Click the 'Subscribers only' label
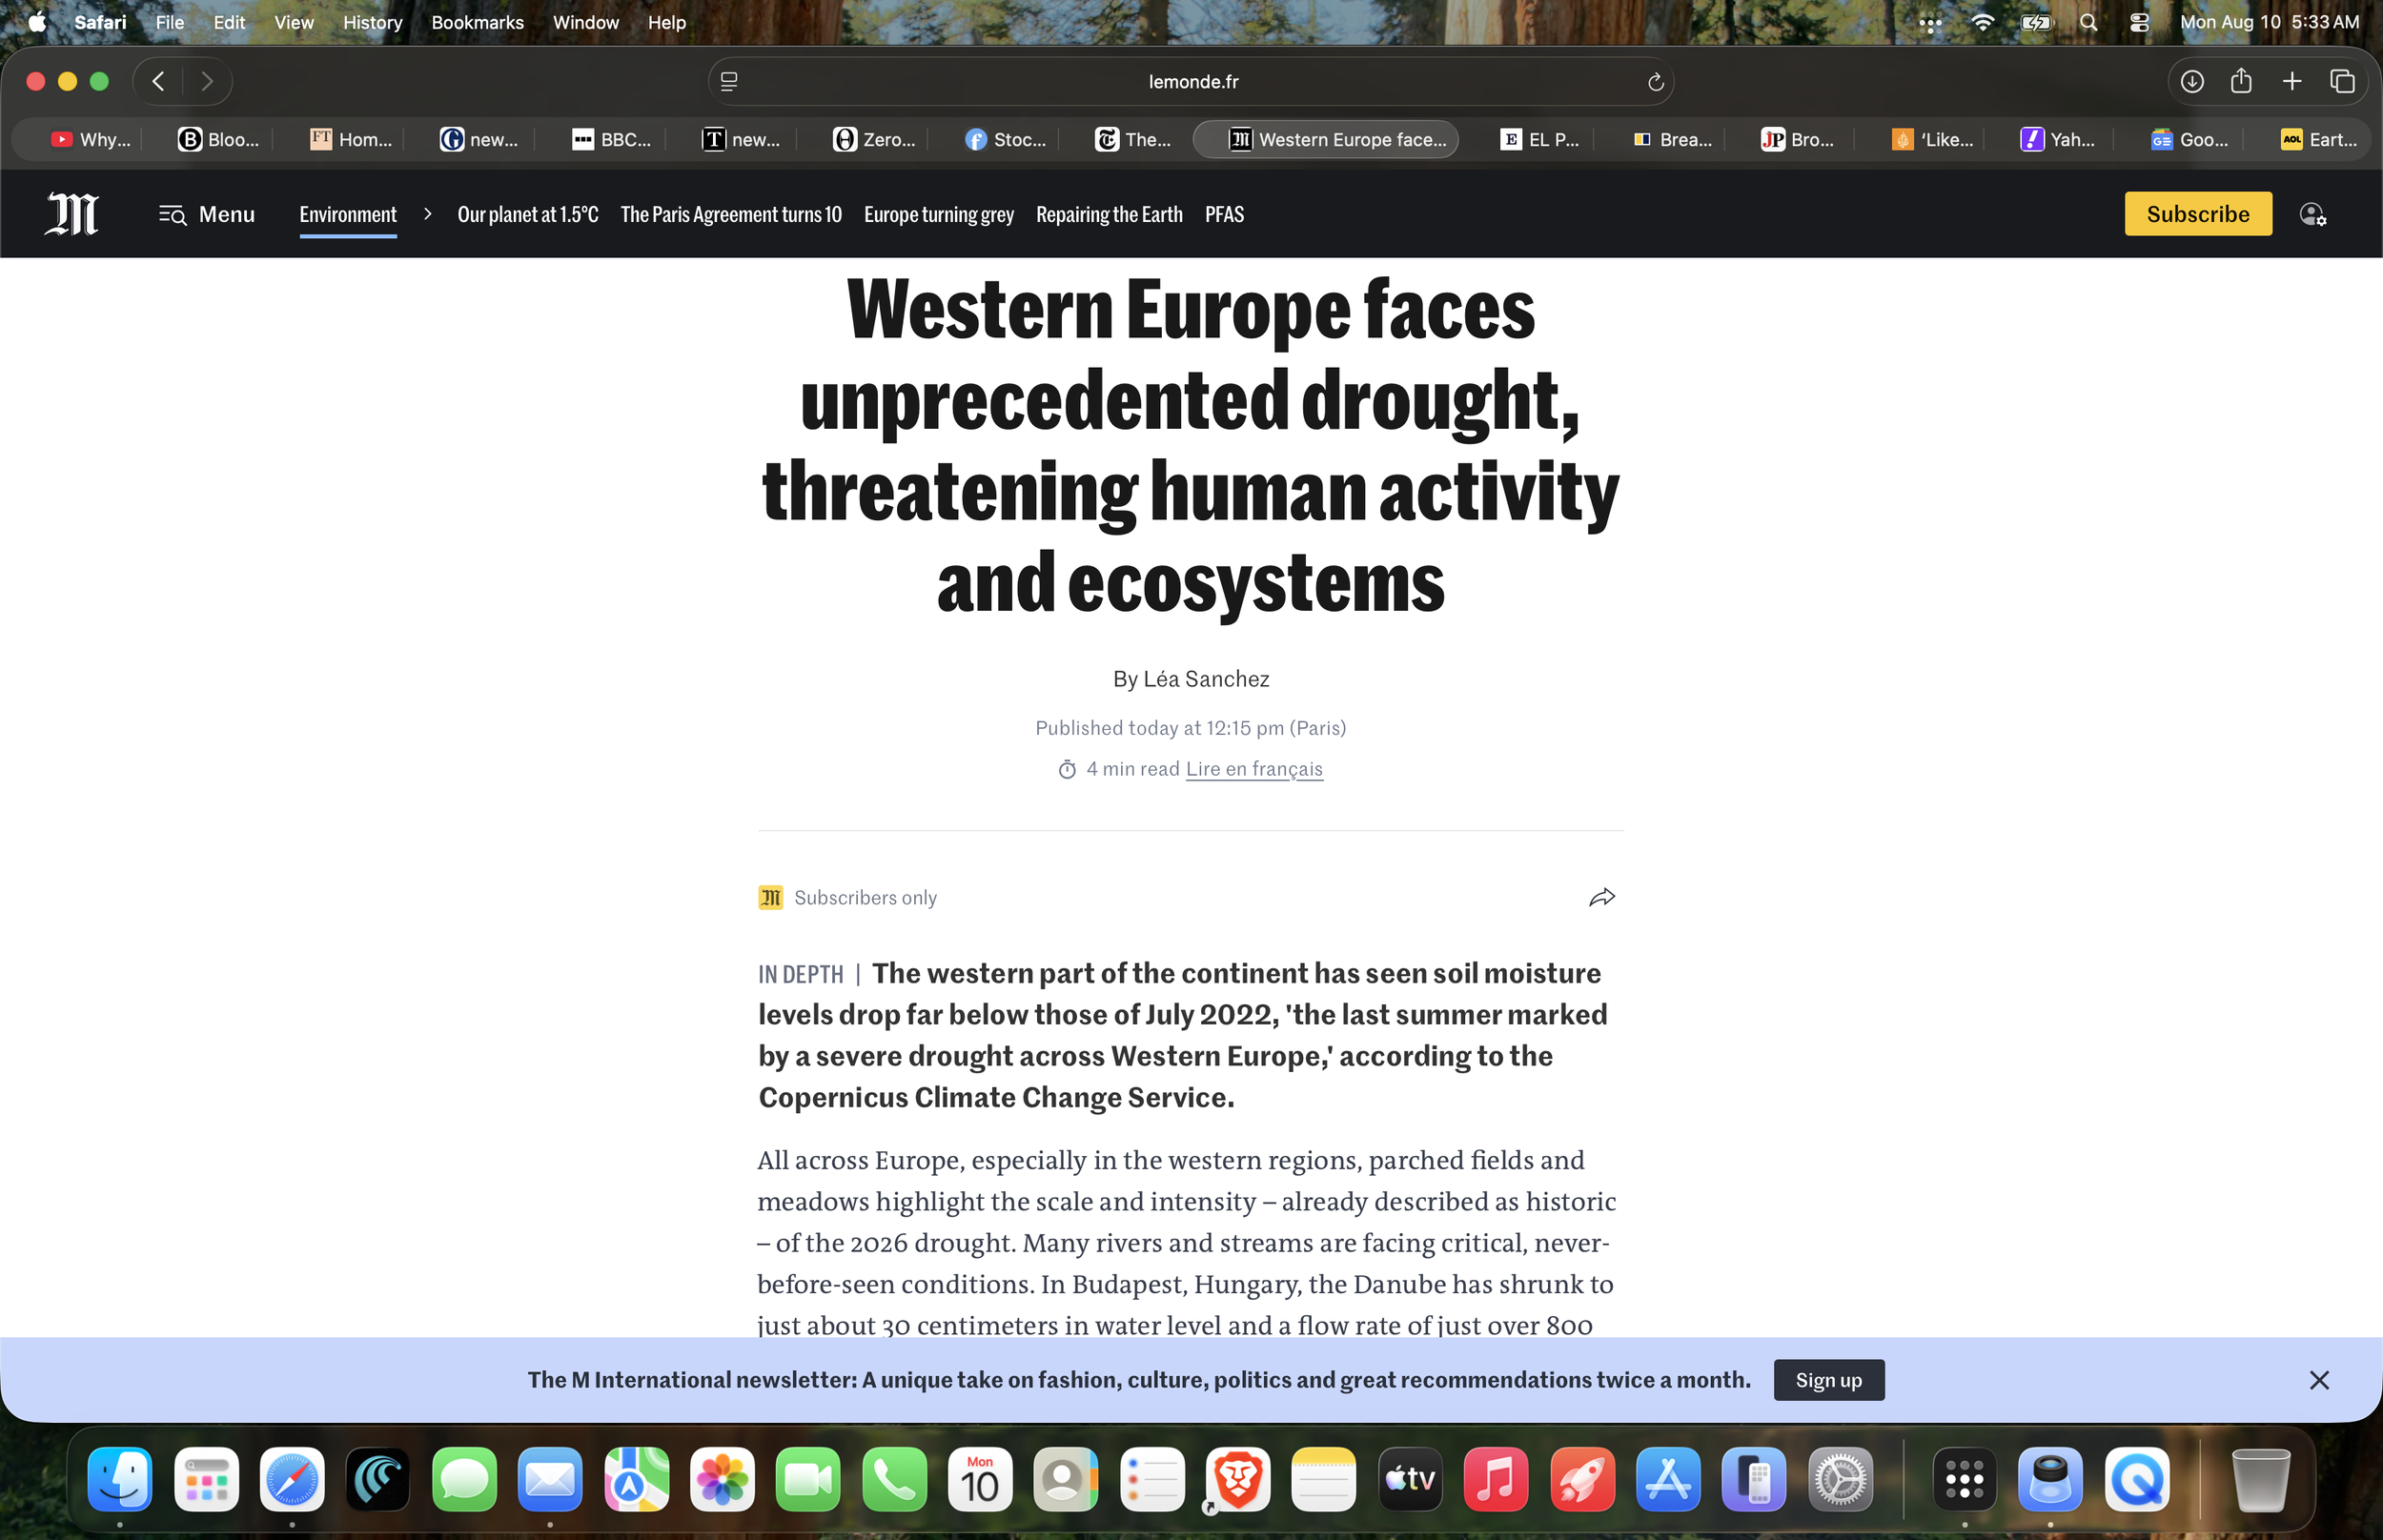Image resolution: width=2383 pixels, height=1540 pixels. [865, 898]
